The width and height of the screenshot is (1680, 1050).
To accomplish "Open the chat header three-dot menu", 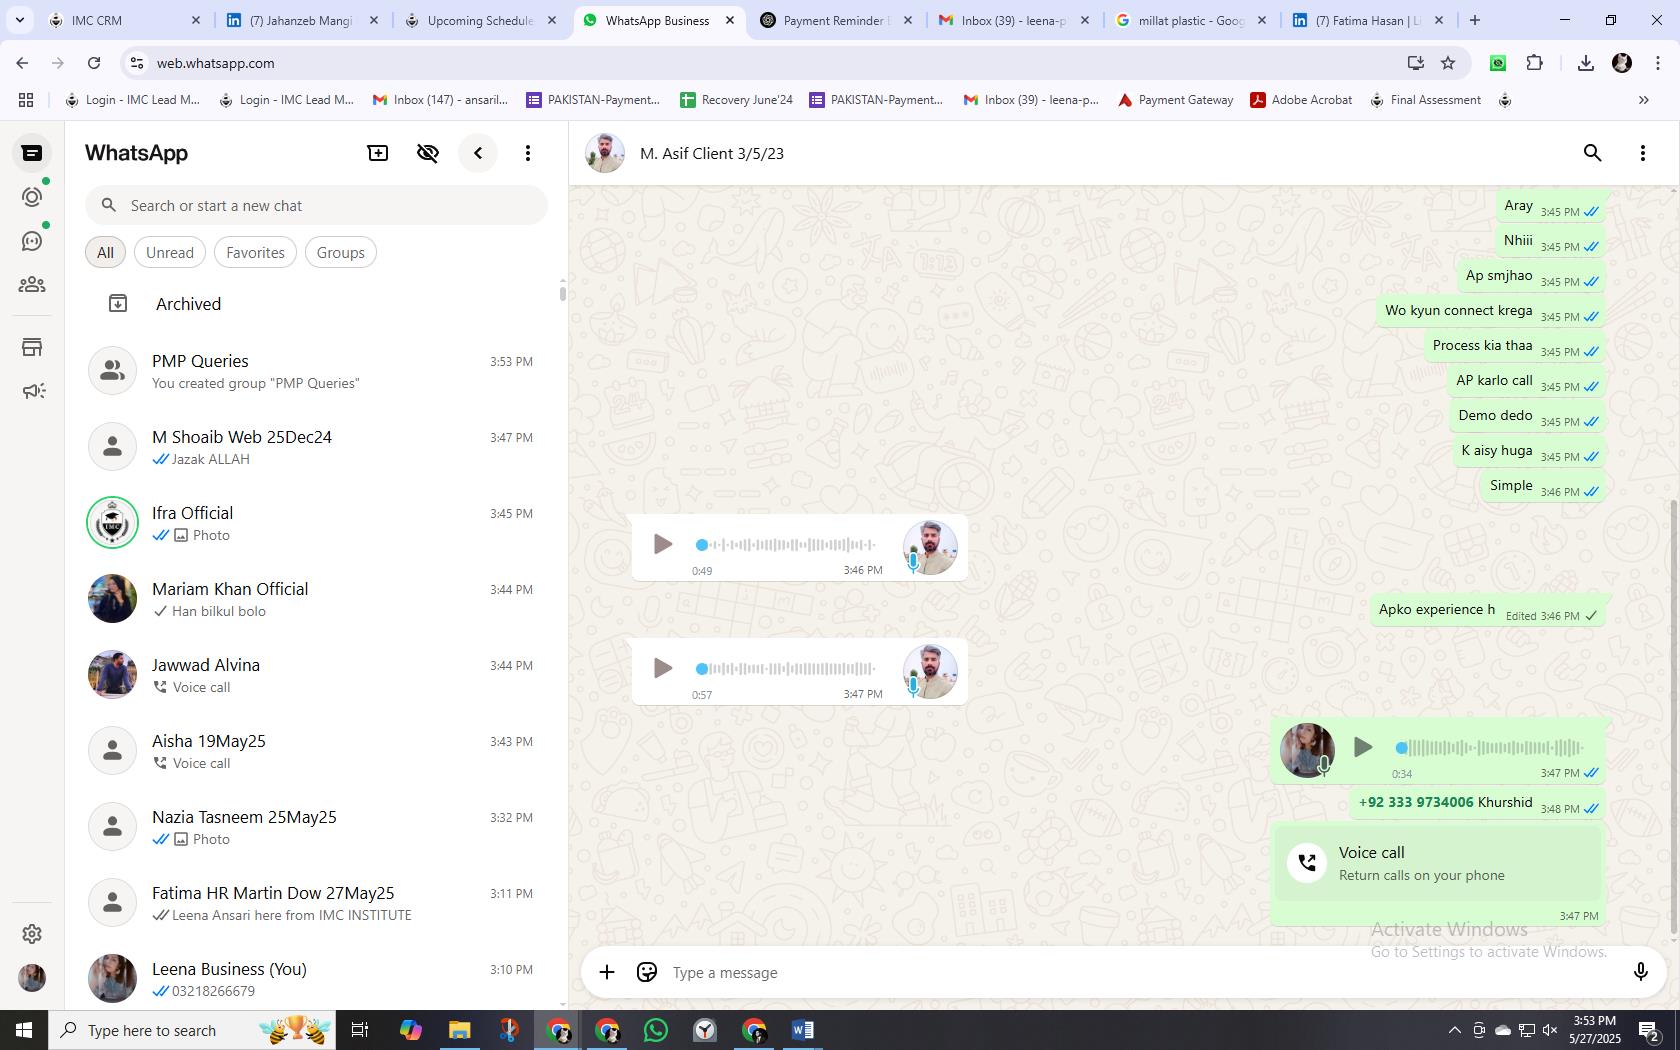I will [1643, 153].
